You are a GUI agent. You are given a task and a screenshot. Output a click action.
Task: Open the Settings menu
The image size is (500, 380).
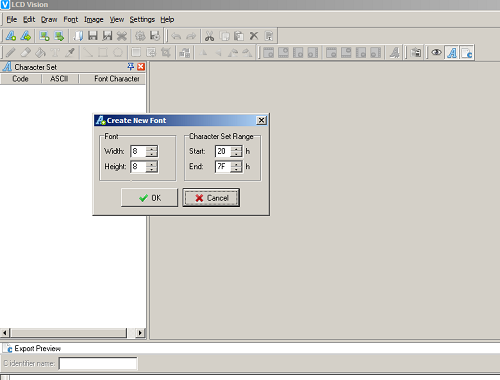[142, 19]
